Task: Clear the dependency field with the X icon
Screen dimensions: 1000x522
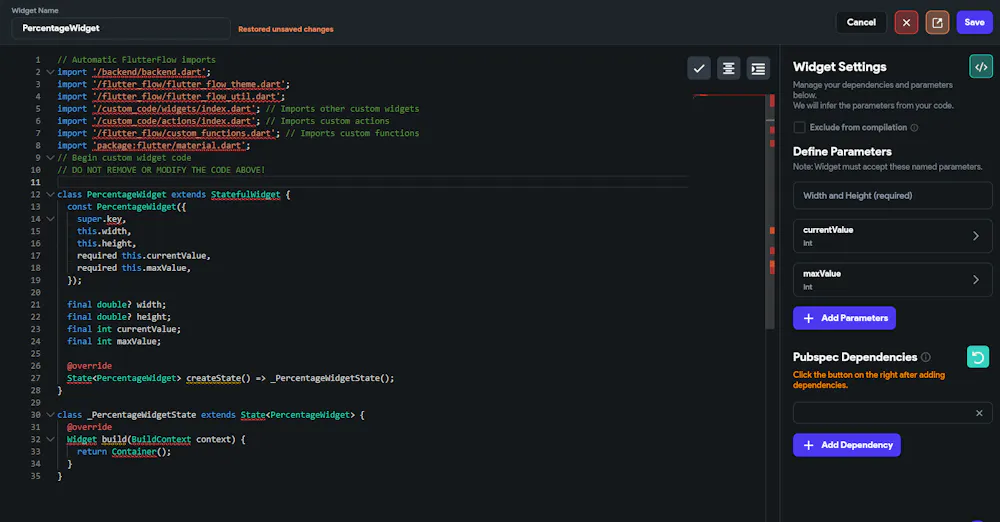Action: 979,413
